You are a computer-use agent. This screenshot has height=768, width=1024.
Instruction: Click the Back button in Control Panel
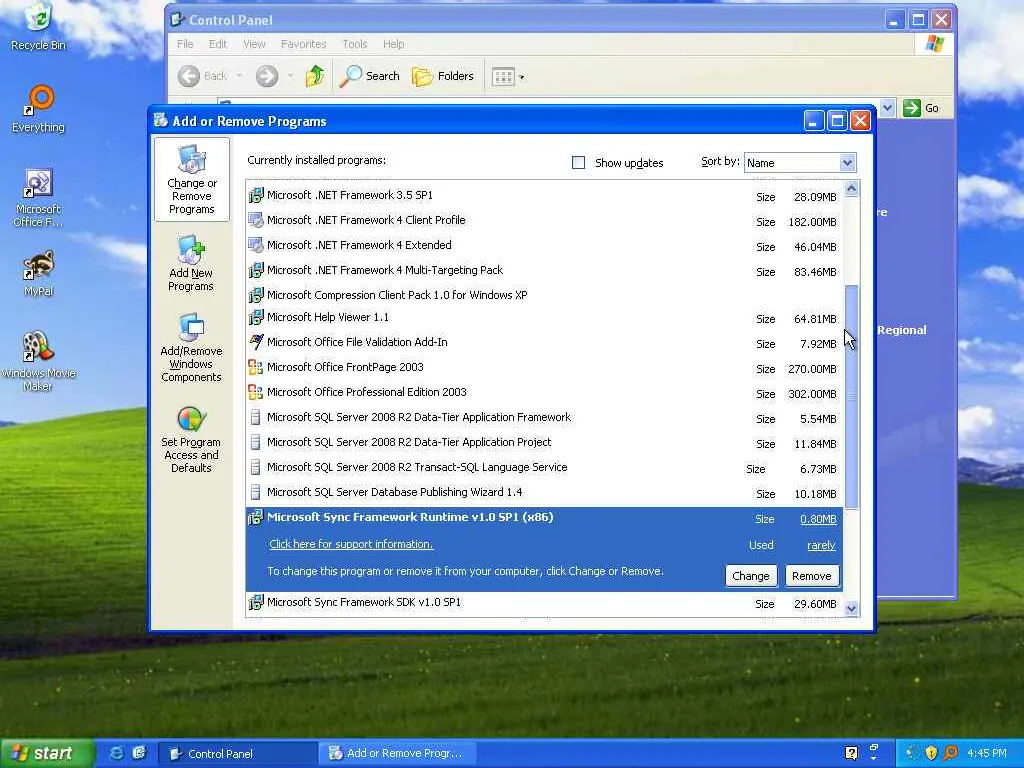pyautogui.click(x=202, y=76)
